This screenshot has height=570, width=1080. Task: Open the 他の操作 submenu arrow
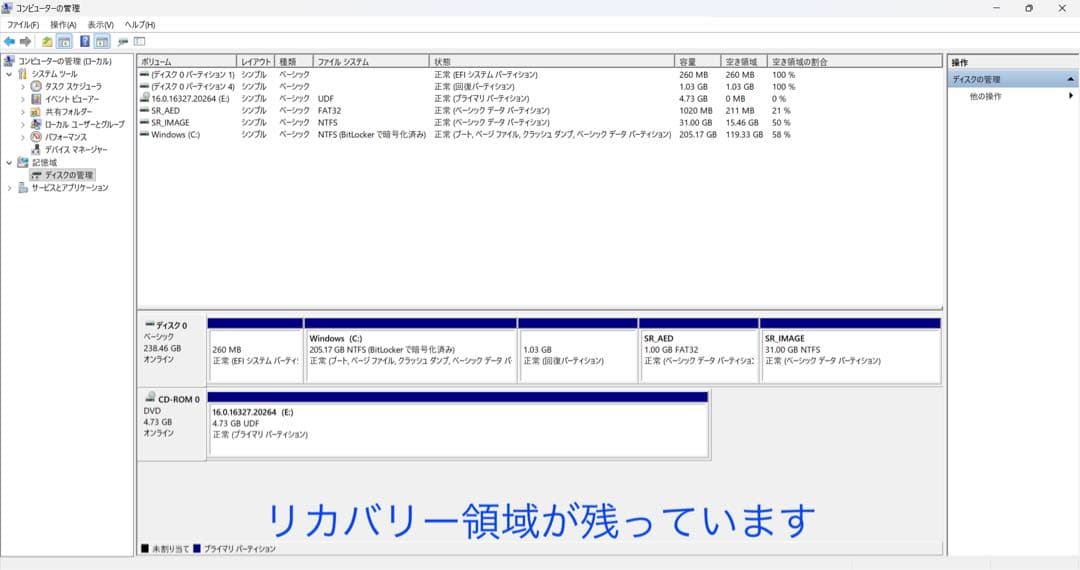[x=1071, y=96]
